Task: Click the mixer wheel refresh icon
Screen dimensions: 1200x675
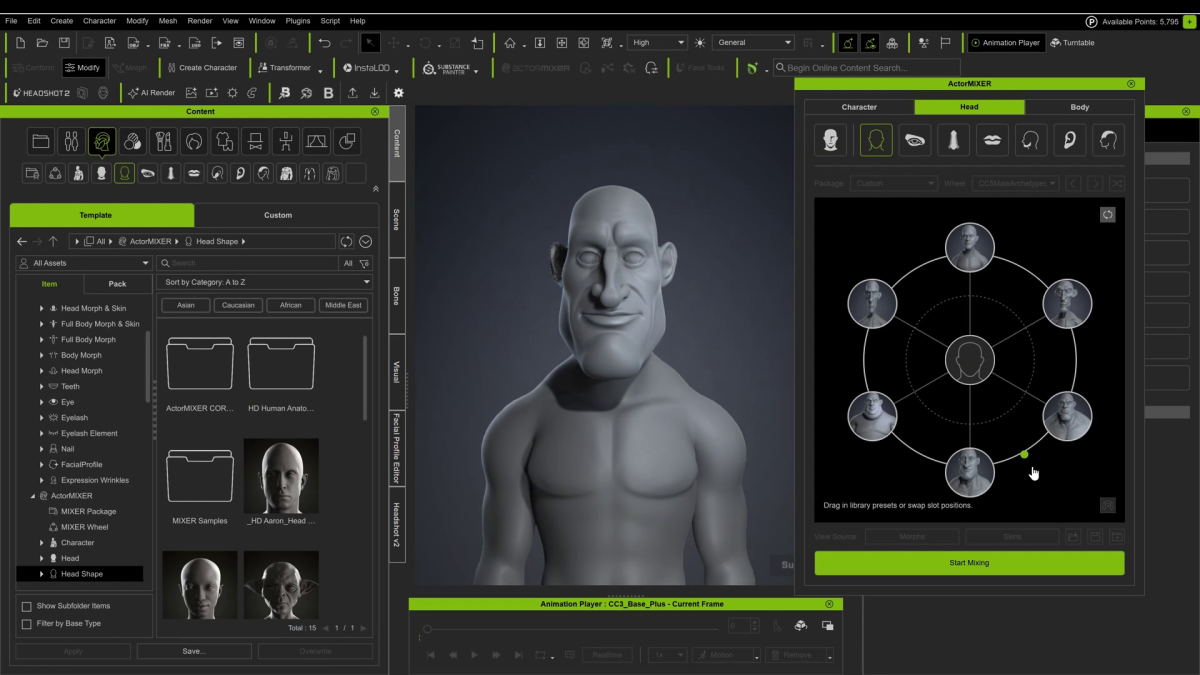Action: point(1107,215)
